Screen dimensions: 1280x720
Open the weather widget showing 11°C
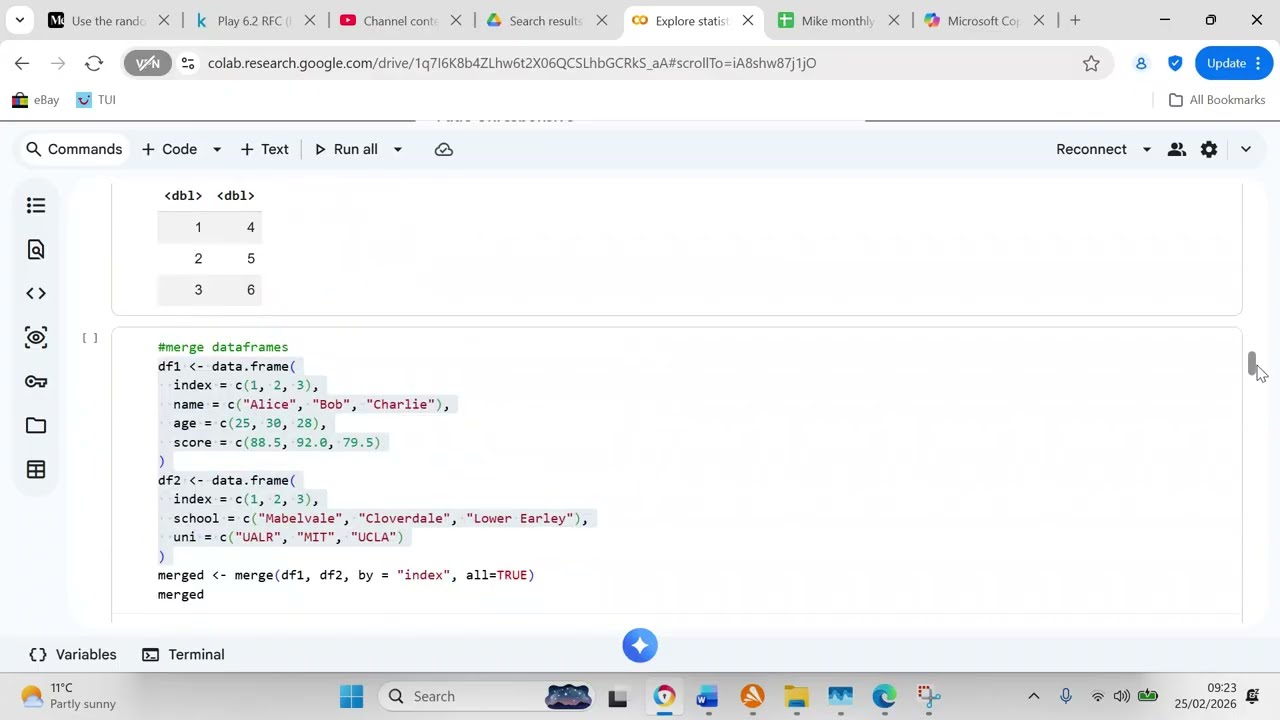point(68,696)
